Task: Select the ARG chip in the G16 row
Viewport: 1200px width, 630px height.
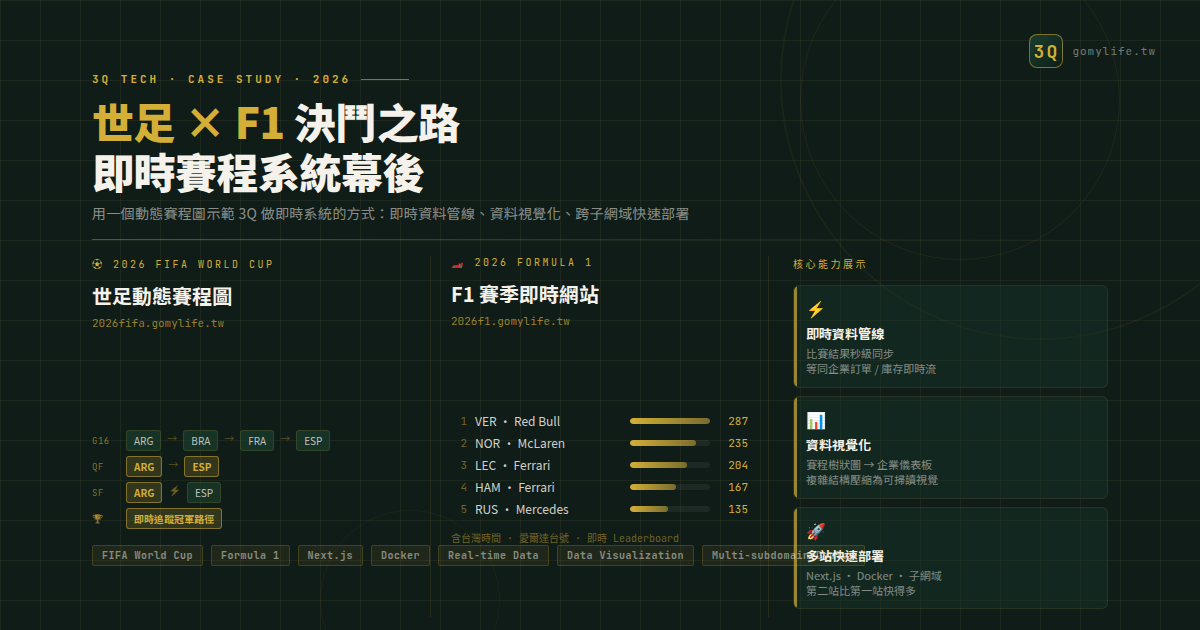Action: click(143, 441)
